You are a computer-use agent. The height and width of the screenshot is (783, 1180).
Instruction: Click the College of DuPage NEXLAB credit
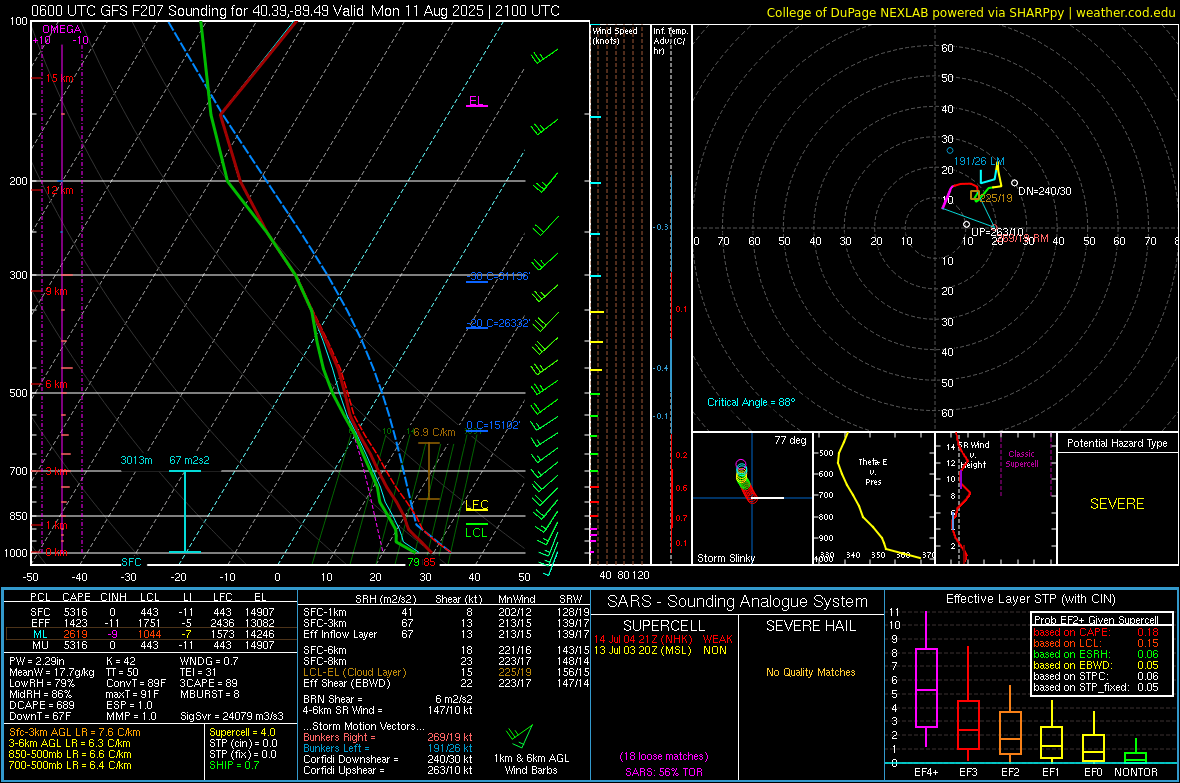[x=970, y=12]
